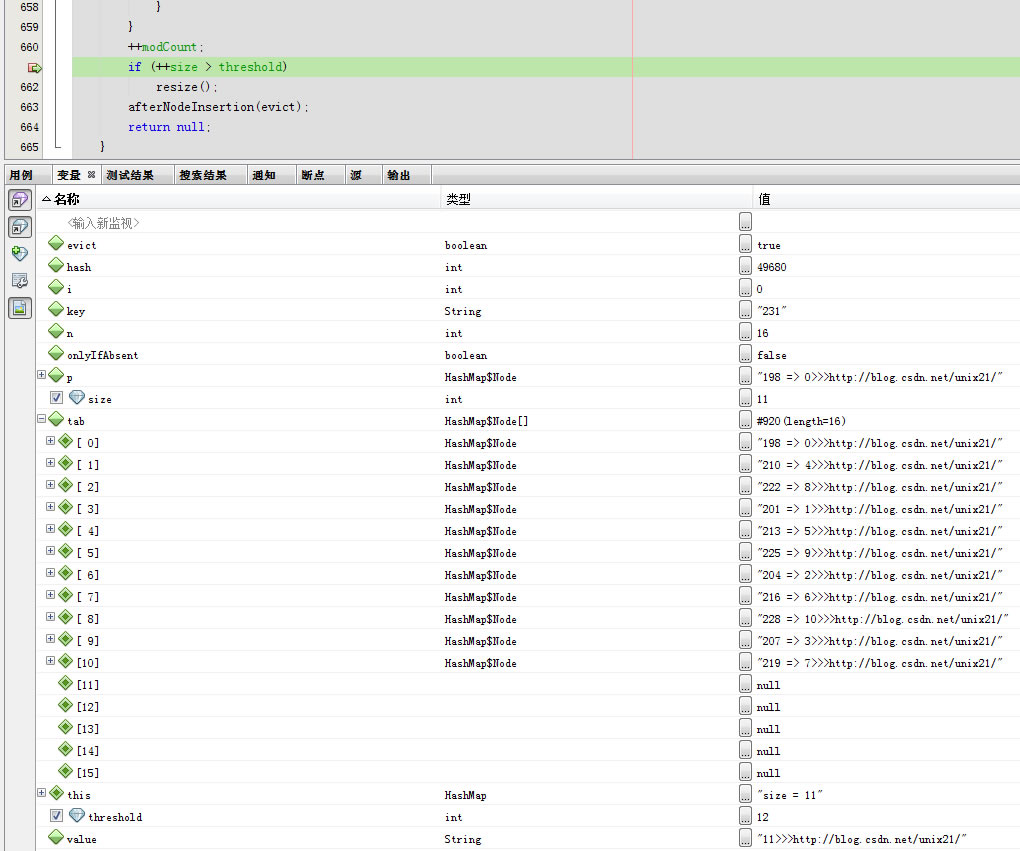Image resolution: width=1020 pixels, height=851 pixels.
Task: Select the "size = 11" value cell
Action: click(x=790, y=795)
